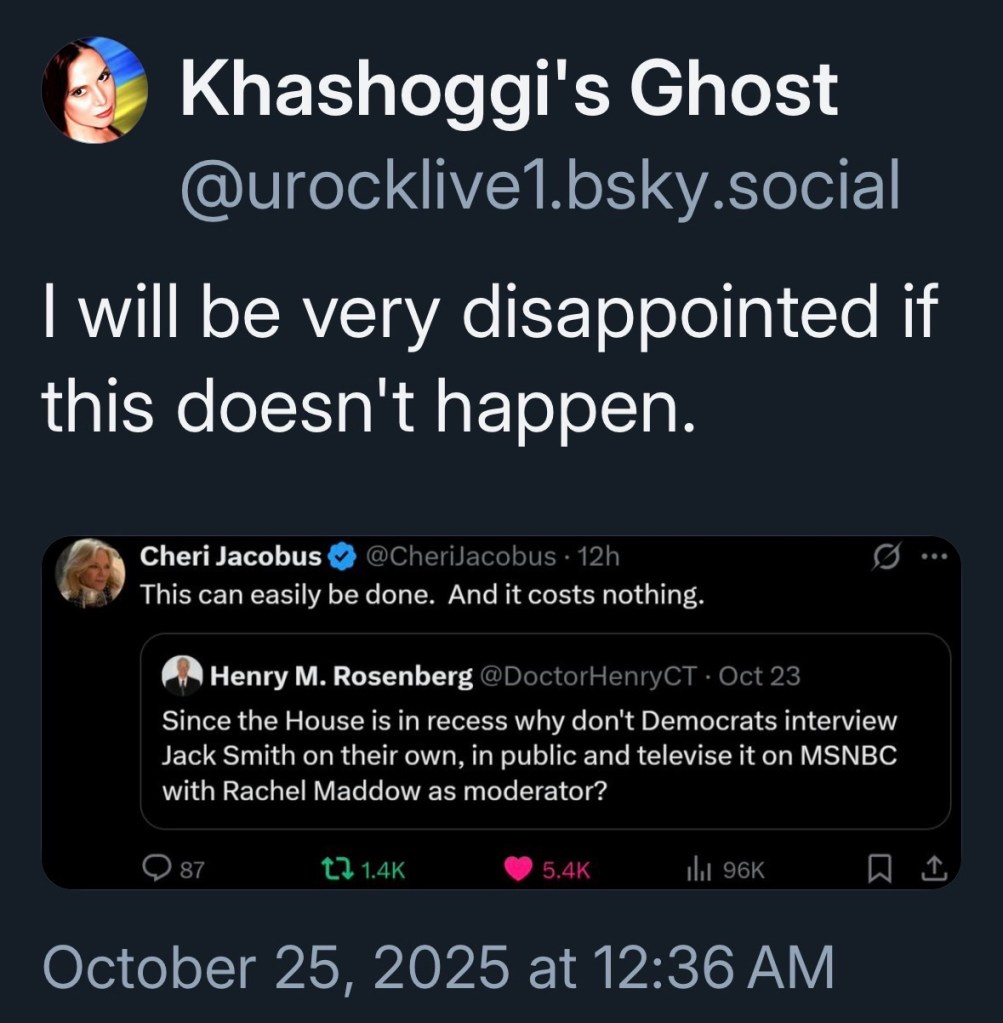Click the Henry M. Rosenberg name

[341, 676]
